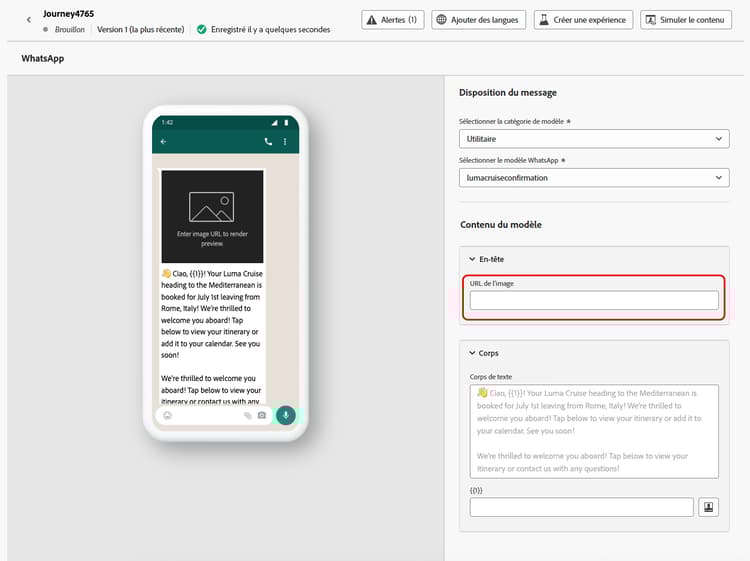The height and width of the screenshot is (561, 750).
Task: Click the call icon in phone preview
Action: [x=268, y=142]
